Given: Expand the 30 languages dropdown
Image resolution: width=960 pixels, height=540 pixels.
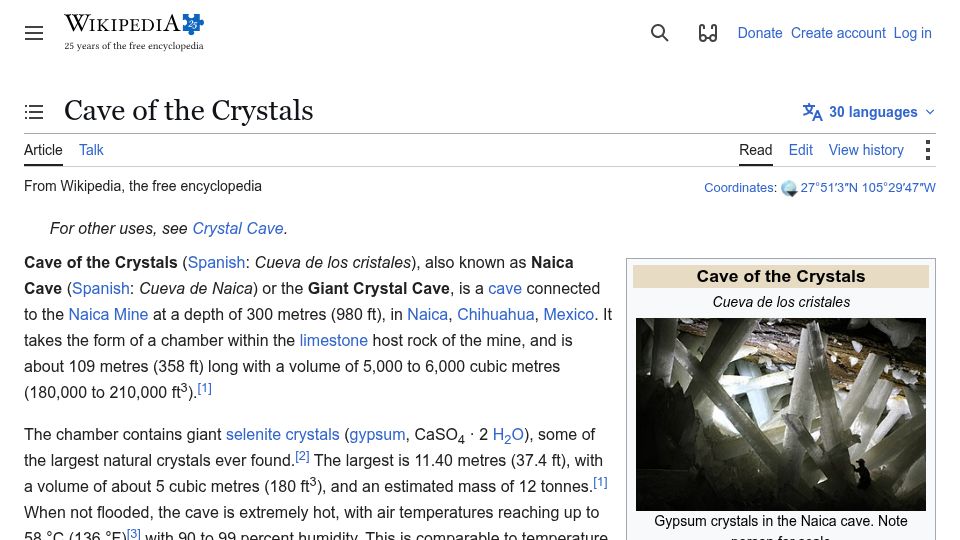Looking at the screenshot, I should pos(869,112).
